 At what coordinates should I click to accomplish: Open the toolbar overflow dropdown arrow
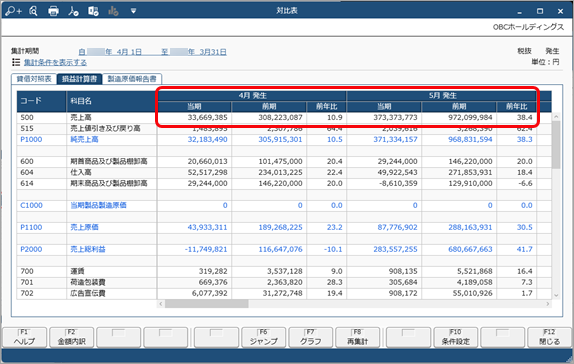(x=133, y=11)
